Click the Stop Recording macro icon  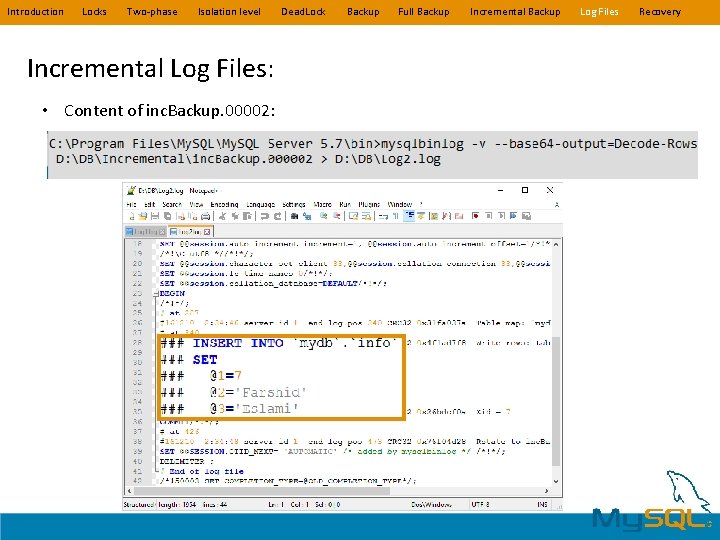click(x=489, y=216)
